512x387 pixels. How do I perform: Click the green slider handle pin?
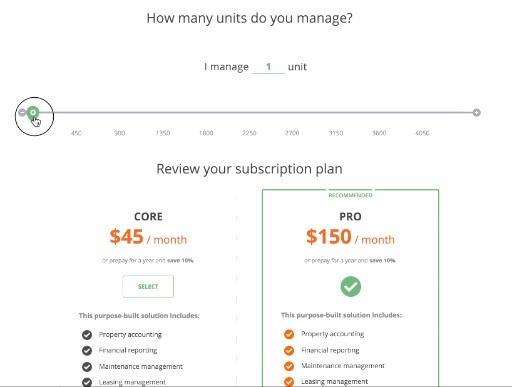(x=33, y=113)
